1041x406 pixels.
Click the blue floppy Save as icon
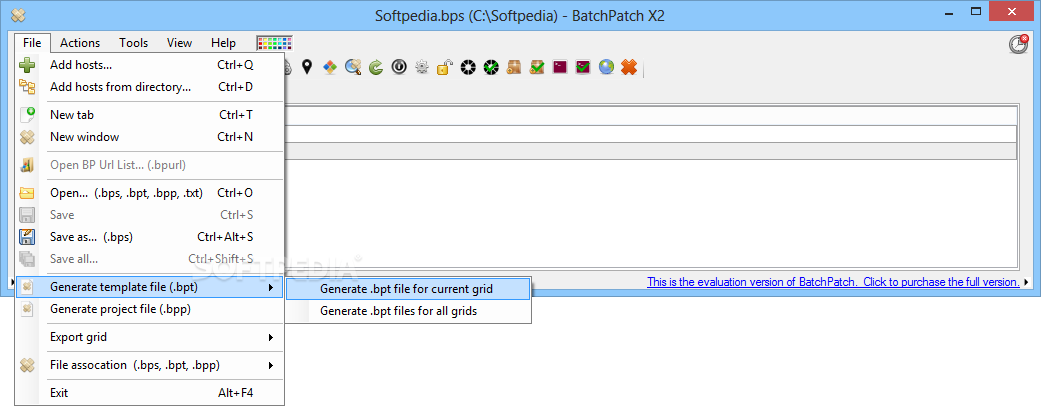[27, 237]
